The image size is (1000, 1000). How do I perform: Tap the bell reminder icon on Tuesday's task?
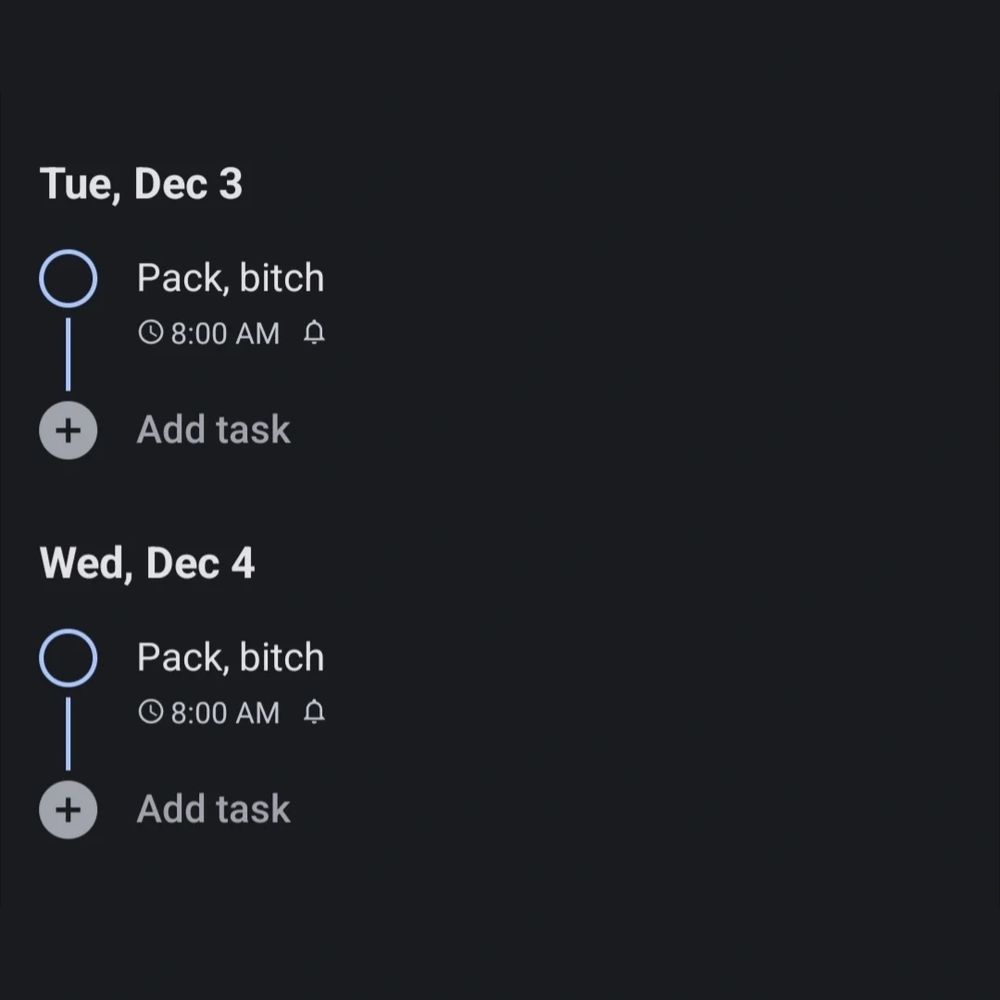click(x=314, y=333)
